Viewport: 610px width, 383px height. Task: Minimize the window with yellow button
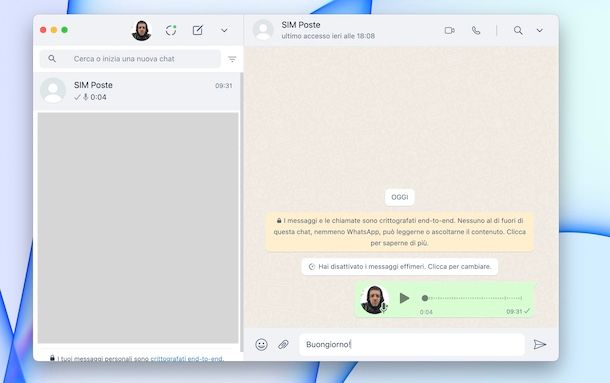point(54,30)
